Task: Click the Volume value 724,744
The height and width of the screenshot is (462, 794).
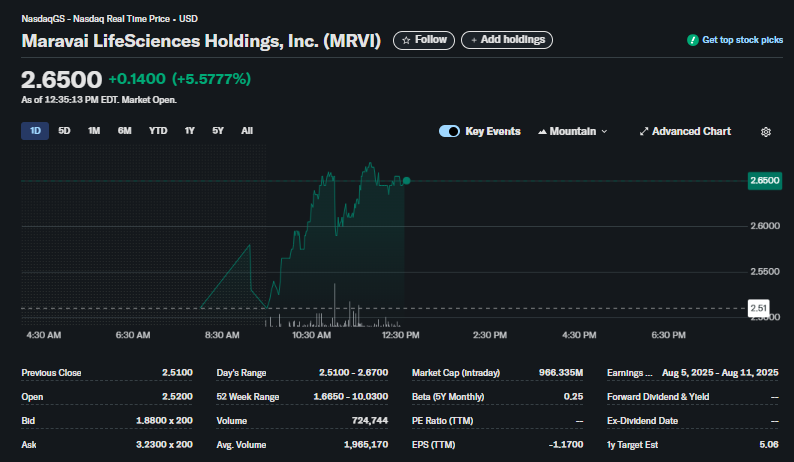Action: coord(370,420)
